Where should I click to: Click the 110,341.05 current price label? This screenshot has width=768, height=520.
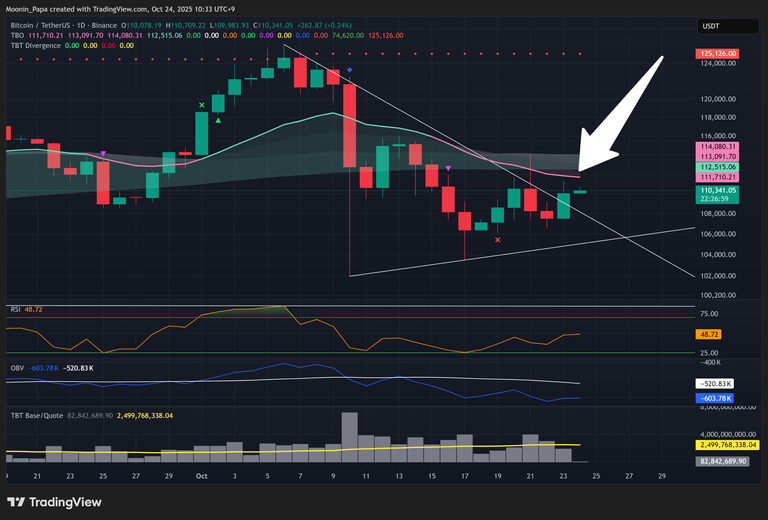716,190
